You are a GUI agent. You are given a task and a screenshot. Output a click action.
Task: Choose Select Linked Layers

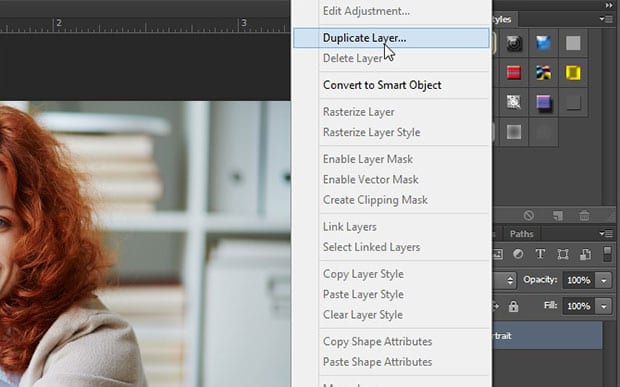pyautogui.click(x=391, y=247)
